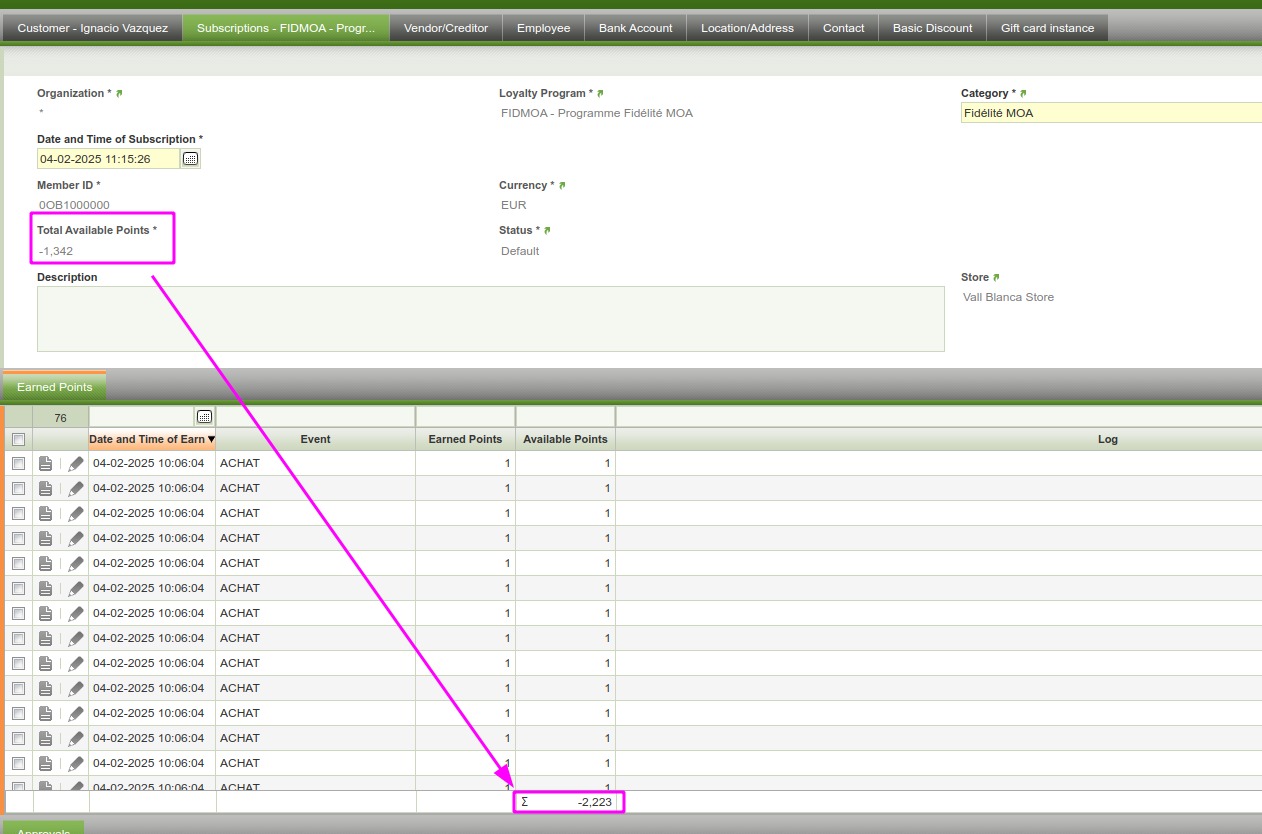This screenshot has height=834, width=1262.
Task: Click the green link arrow beside Organization
Action: (x=119, y=93)
